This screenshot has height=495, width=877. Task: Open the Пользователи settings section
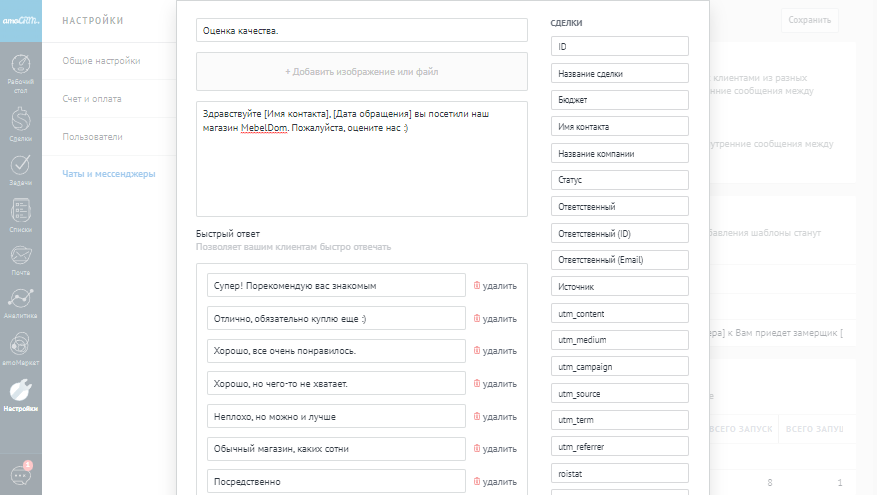(92, 136)
